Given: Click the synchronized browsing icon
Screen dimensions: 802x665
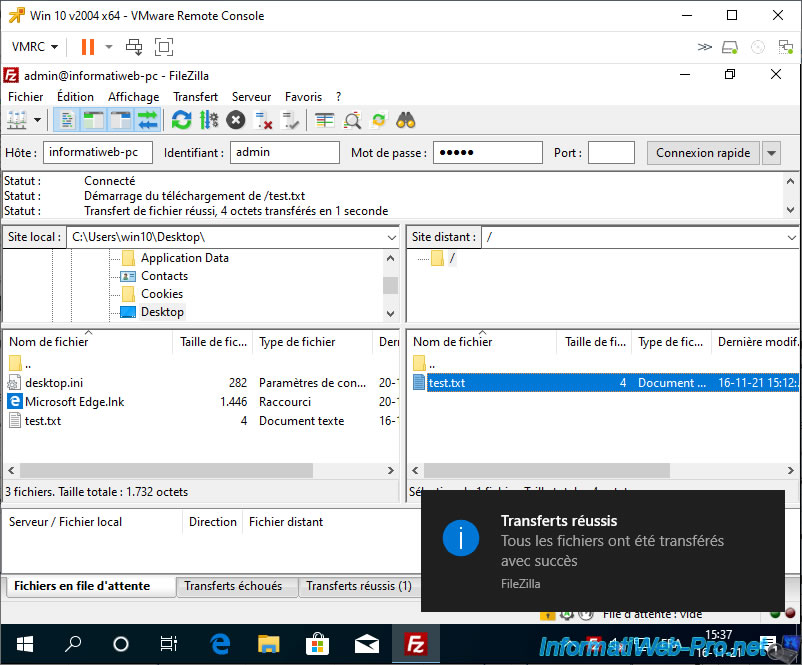Looking at the screenshot, I should (x=379, y=120).
